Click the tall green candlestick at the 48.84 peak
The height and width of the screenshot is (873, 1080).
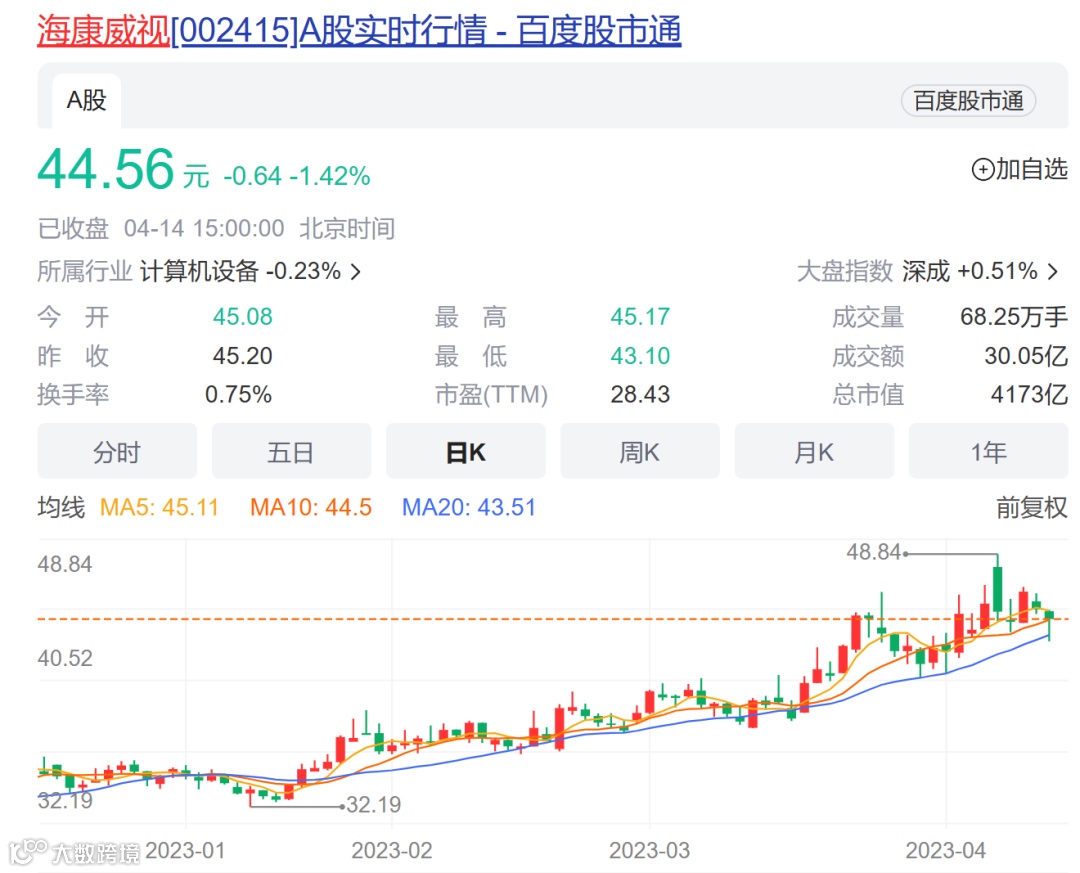(x=997, y=588)
